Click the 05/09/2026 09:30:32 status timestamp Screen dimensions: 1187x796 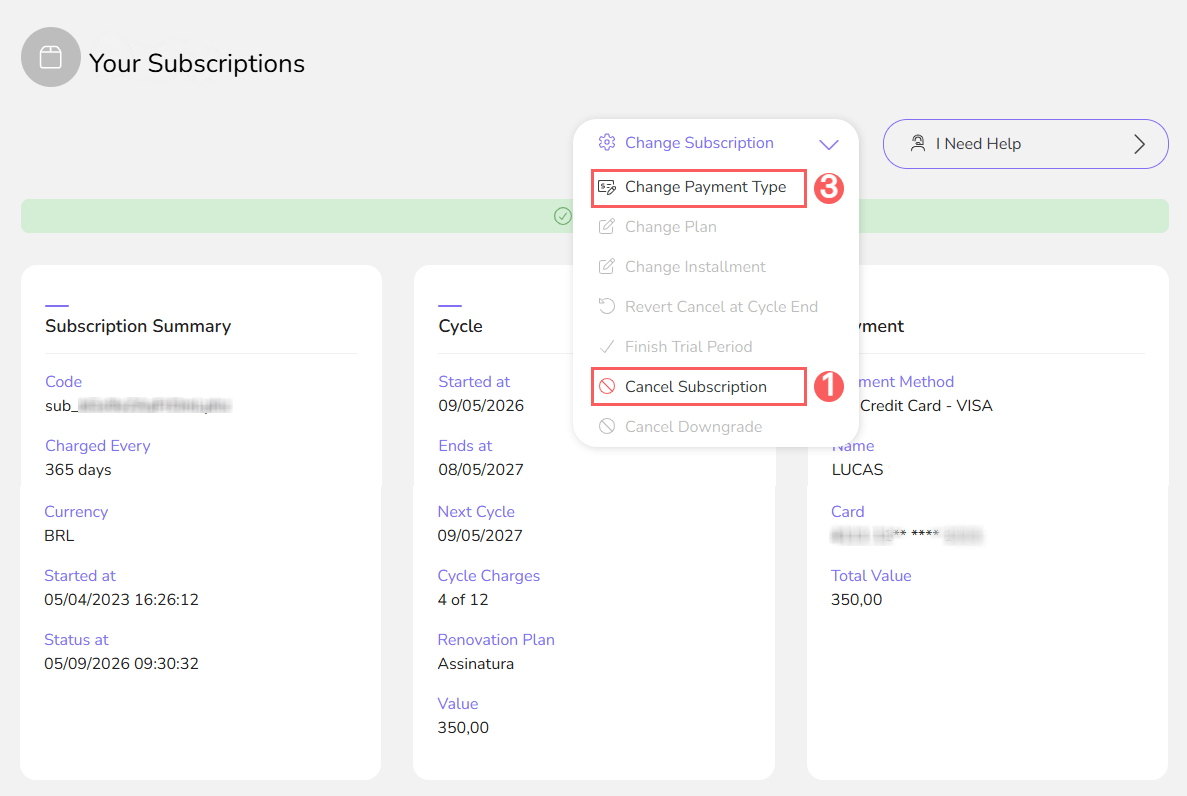click(x=121, y=663)
